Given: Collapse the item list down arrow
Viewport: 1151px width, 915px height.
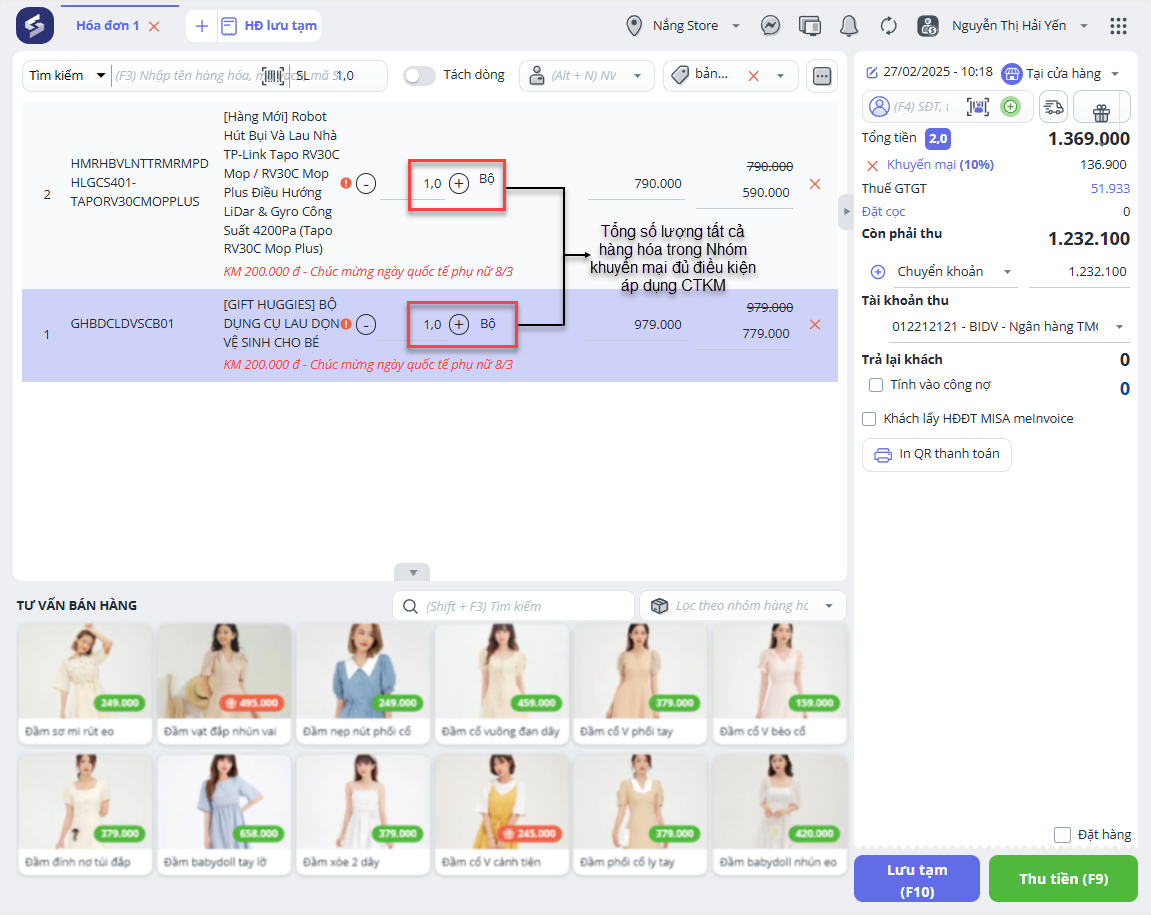Looking at the screenshot, I should tap(413, 573).
